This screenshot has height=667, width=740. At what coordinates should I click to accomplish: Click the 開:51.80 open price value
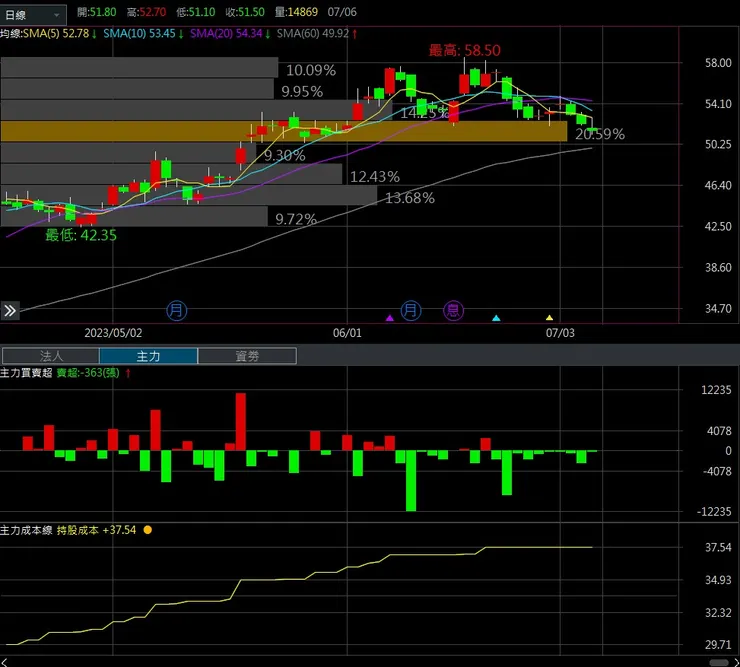[97, 12]
